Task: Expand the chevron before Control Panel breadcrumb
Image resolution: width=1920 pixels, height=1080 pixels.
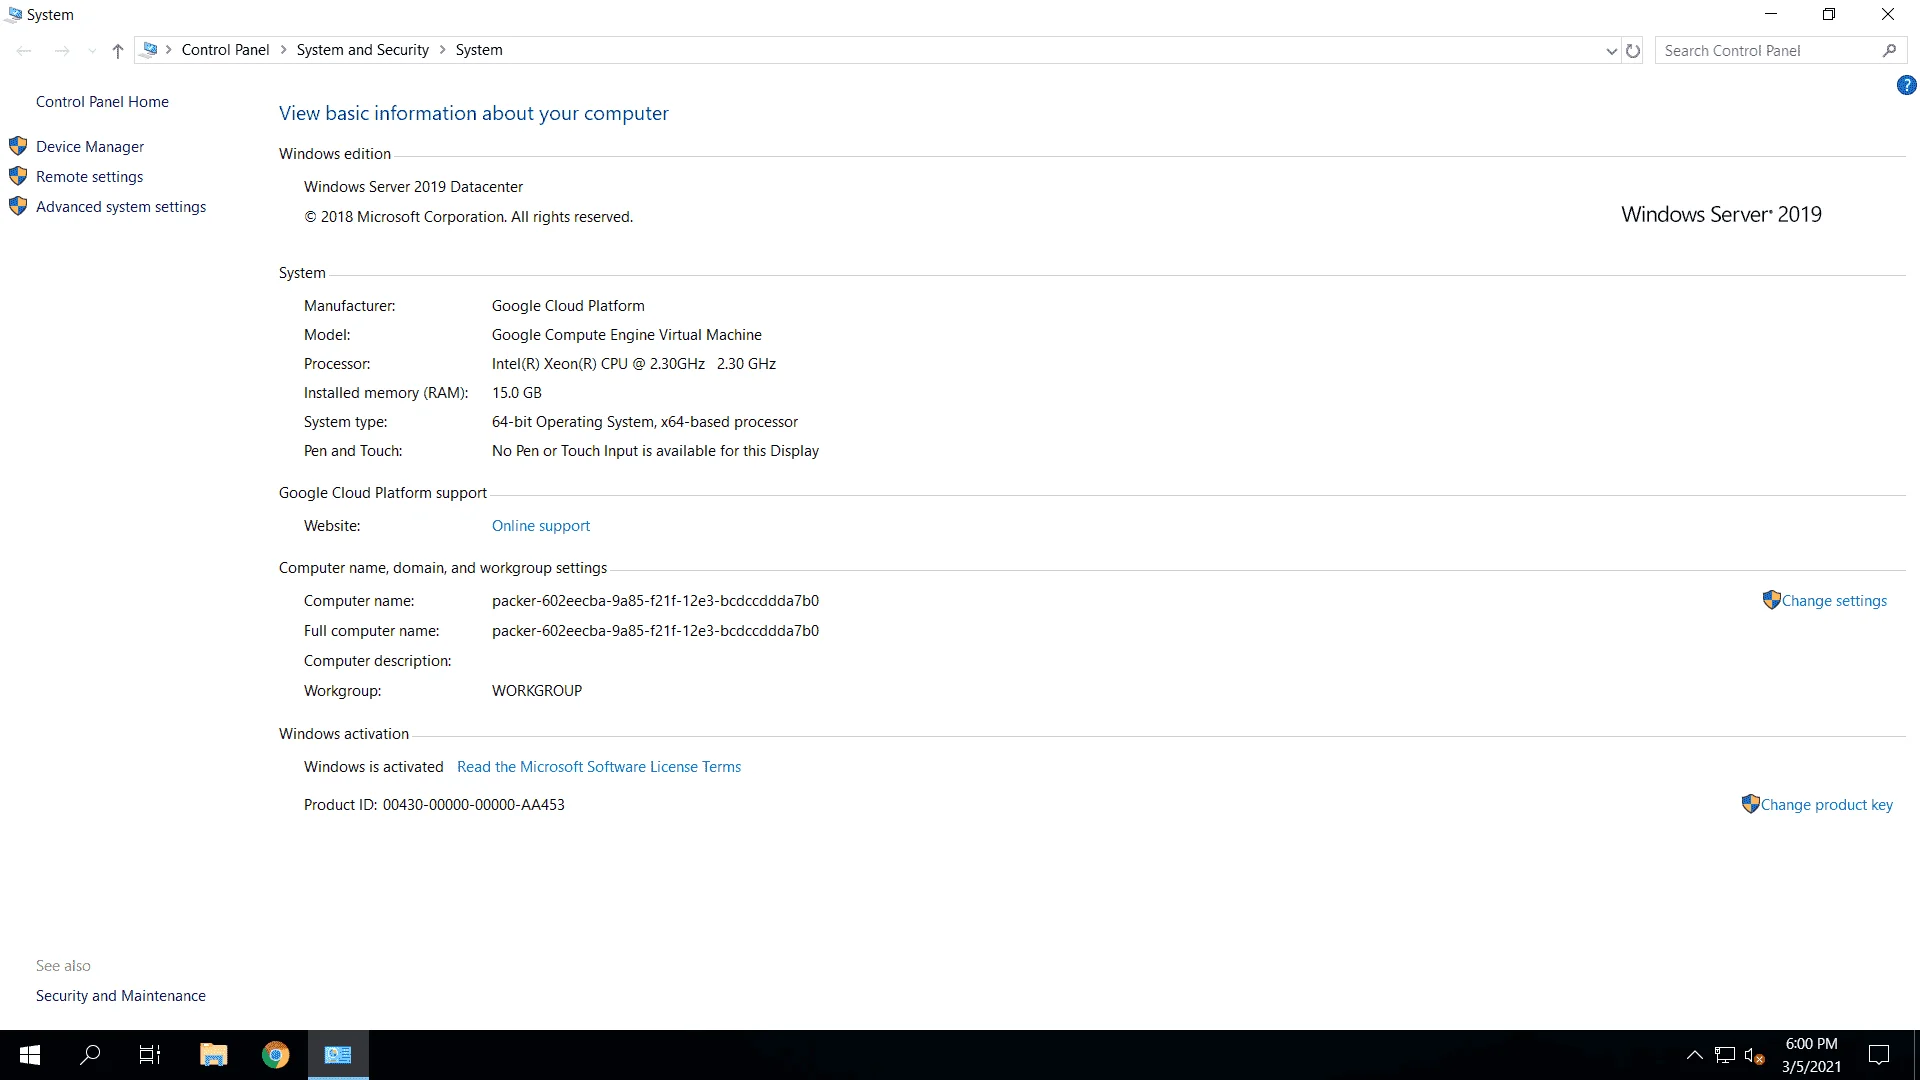Action: click(x=169, y=50)
